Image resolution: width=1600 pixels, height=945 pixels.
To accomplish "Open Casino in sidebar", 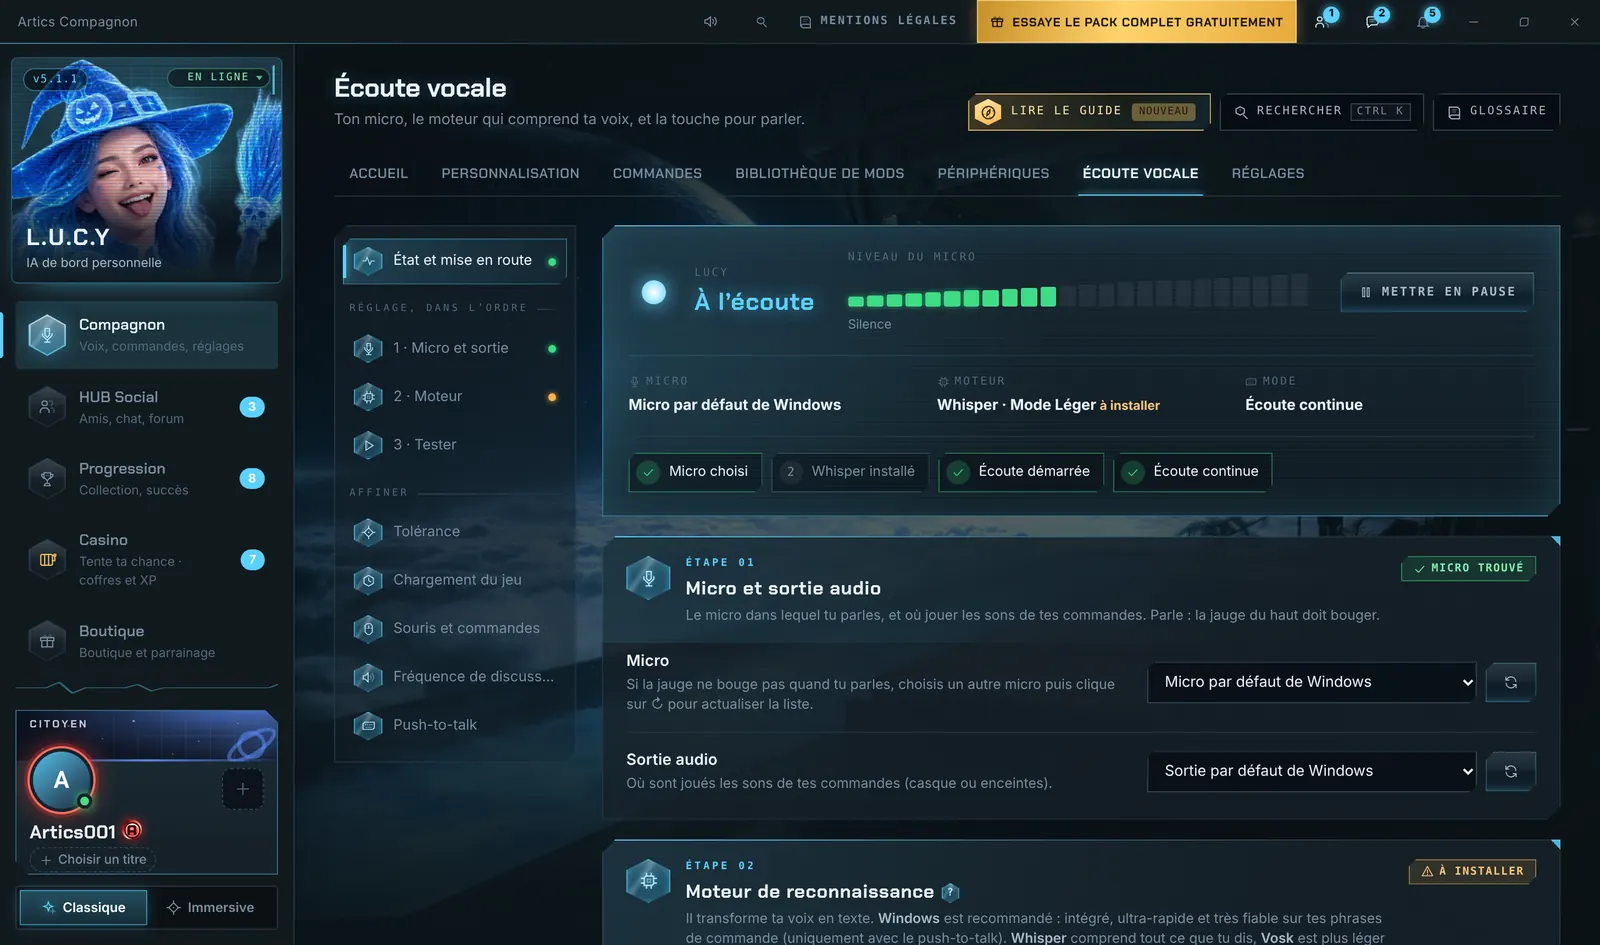I will (x=146, y=559).
